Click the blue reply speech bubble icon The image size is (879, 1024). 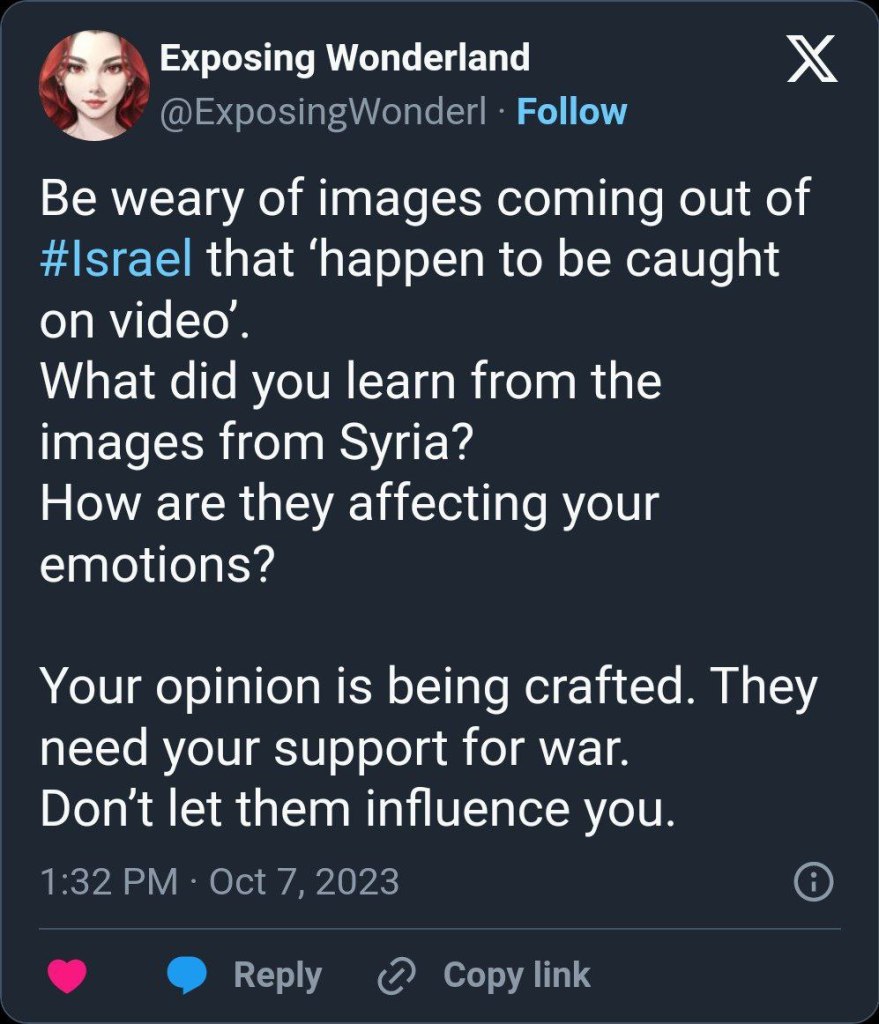click(185, 975)
